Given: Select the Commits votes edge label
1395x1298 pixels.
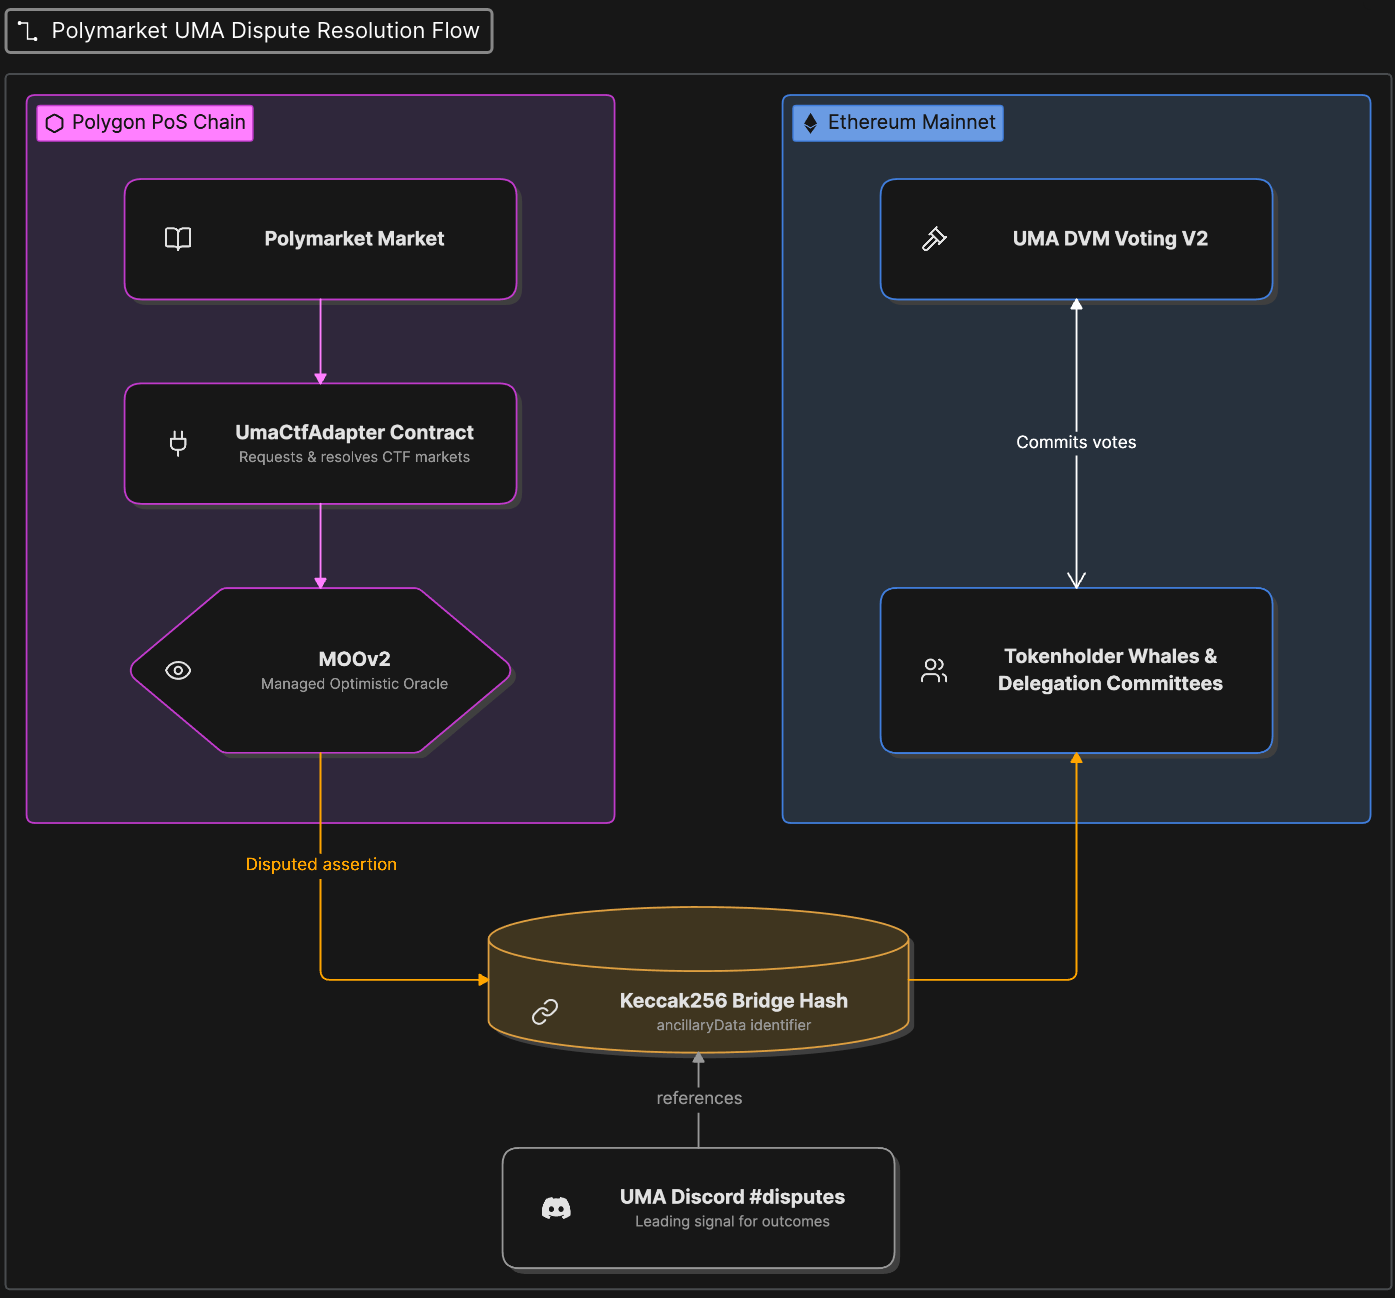Looking at the screenshot, I should (x=1076, y=442).
